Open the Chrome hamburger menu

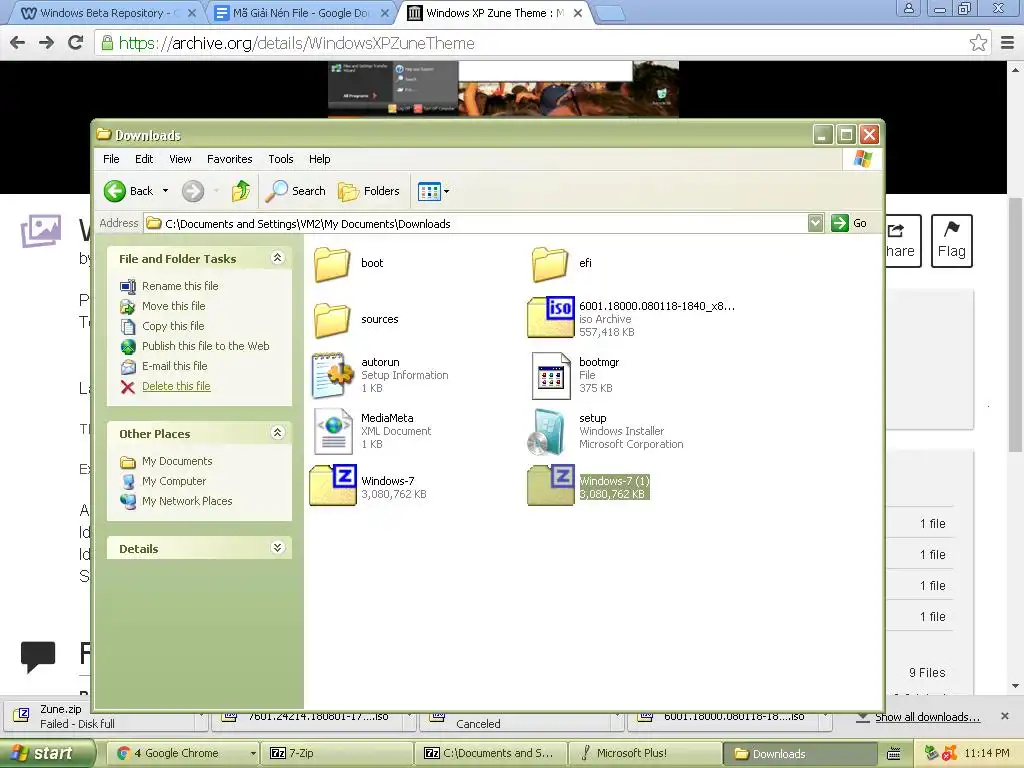click(1008, 43)
